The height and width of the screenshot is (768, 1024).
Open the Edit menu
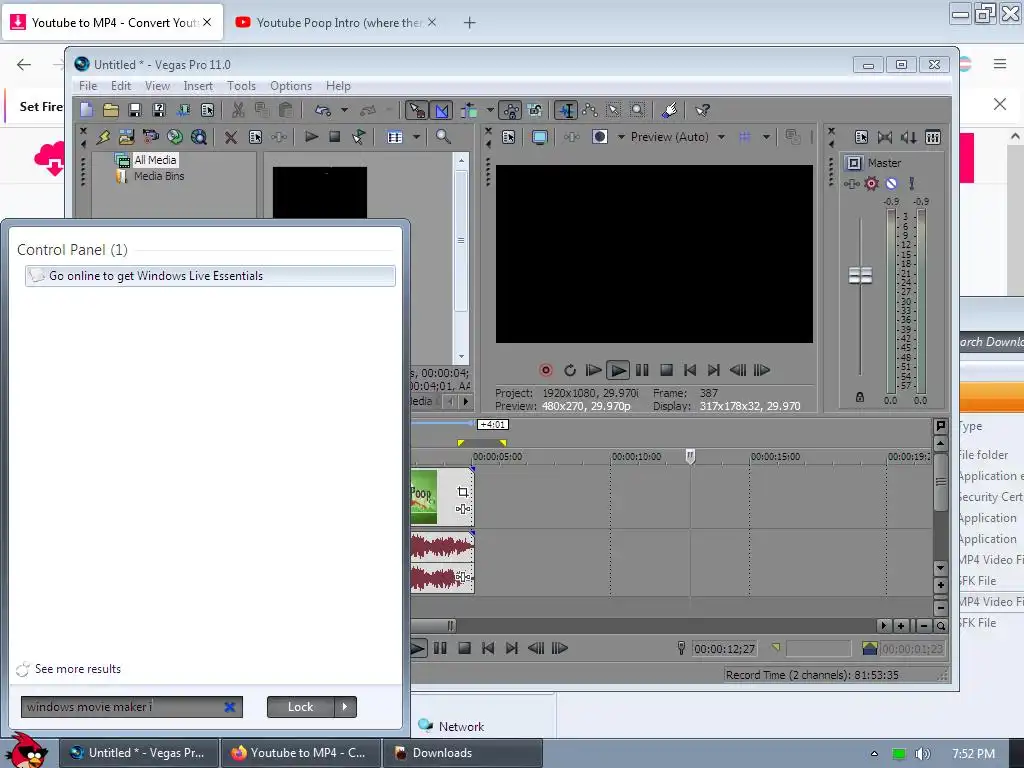pos(121,86)
